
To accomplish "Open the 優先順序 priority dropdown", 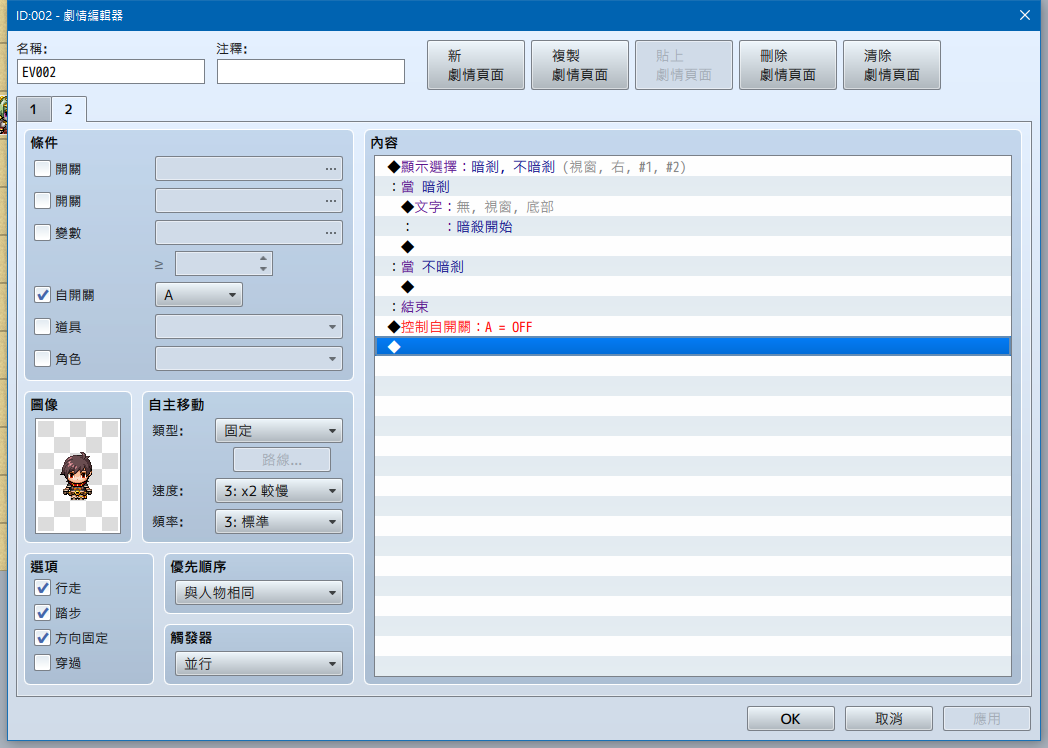I will tap(259, 593).
